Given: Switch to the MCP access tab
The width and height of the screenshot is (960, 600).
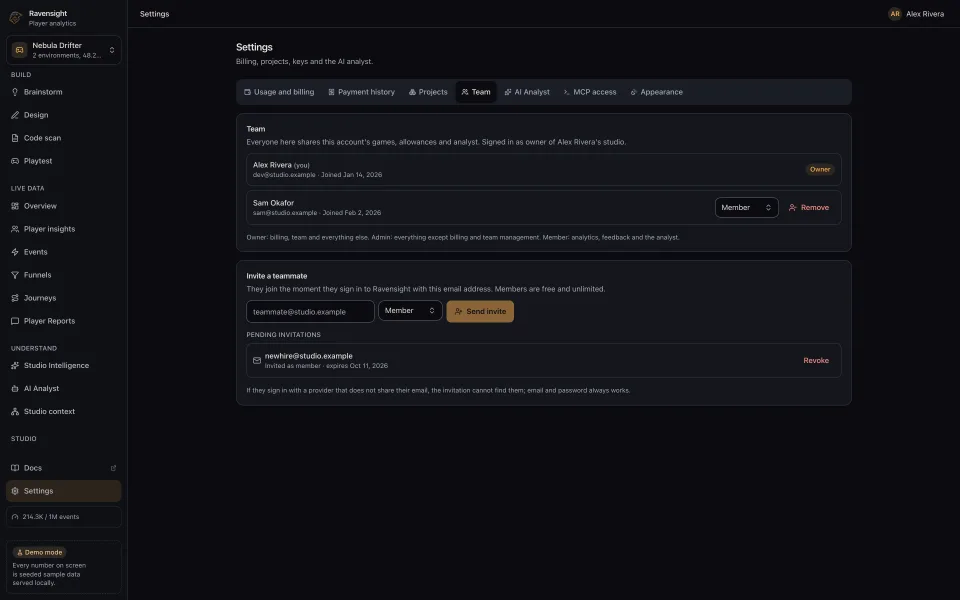Looking at the screenshot, I should 590,92.
